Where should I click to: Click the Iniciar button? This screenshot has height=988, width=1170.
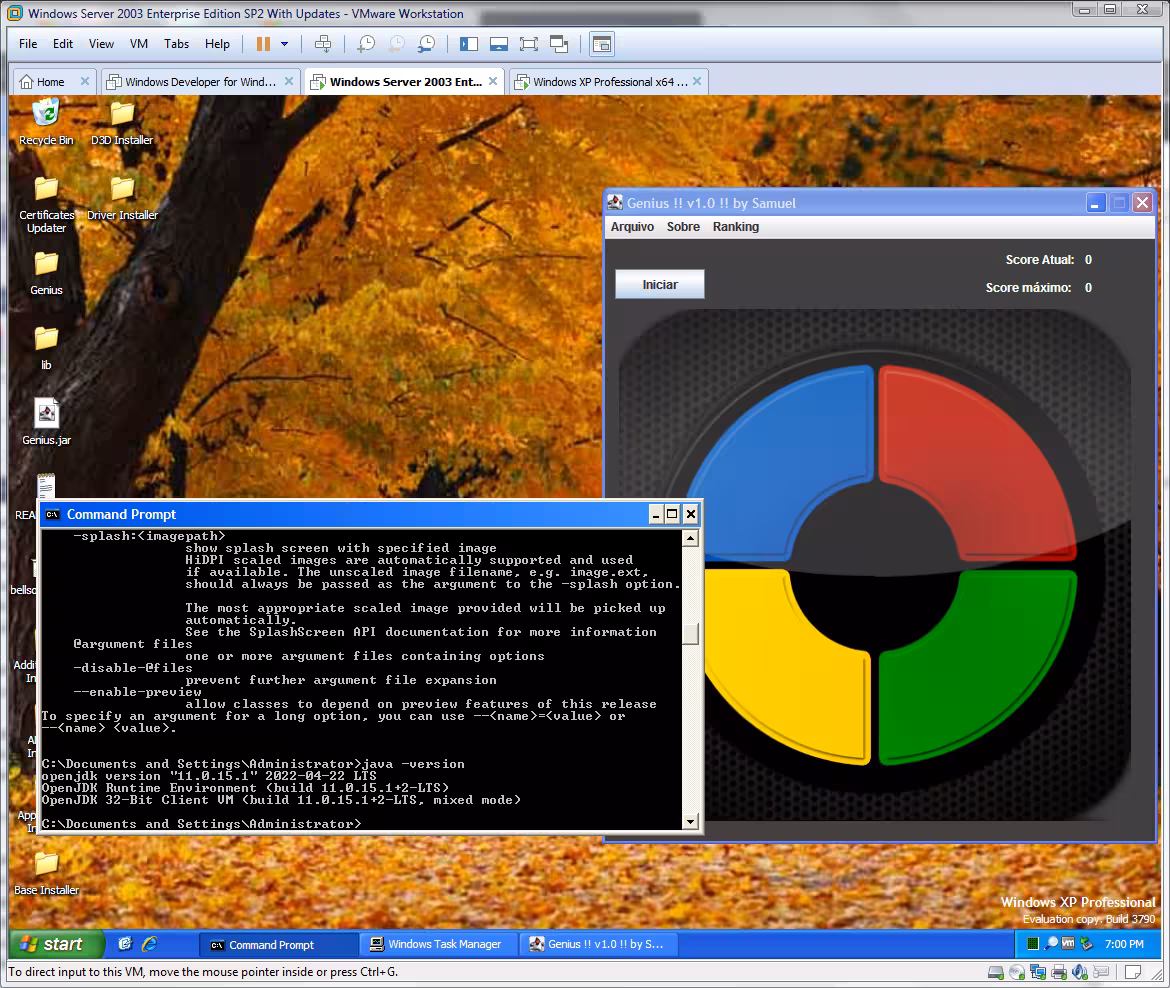pyautogui.click(x=660, y=284)
